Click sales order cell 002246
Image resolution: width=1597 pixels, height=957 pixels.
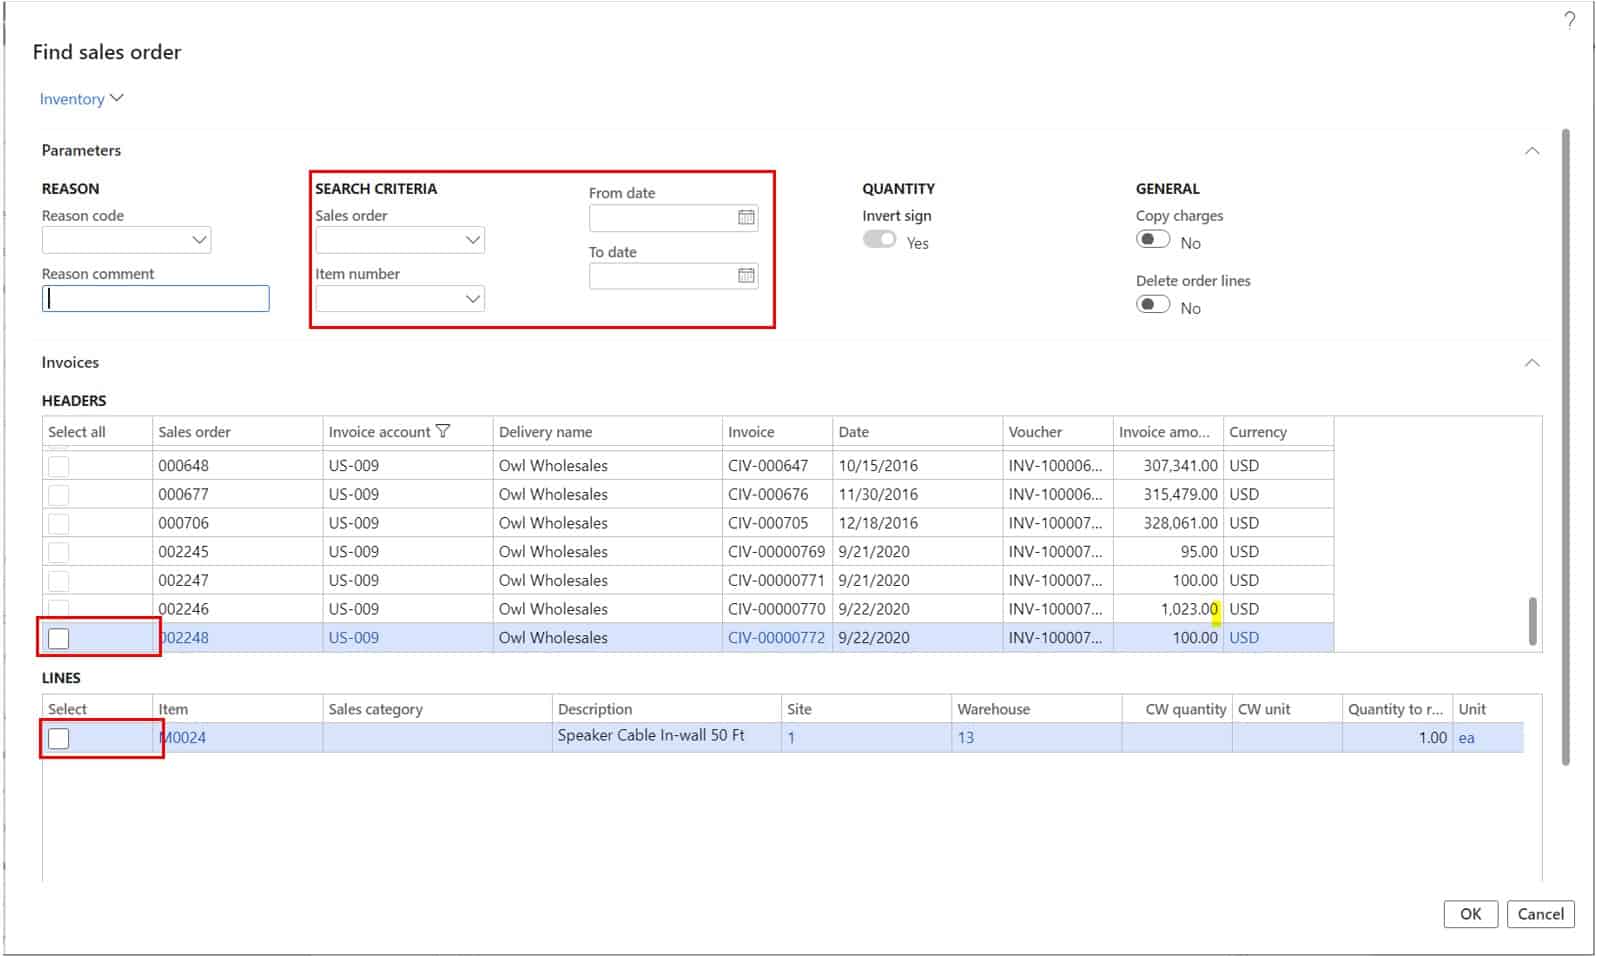coord(184,609)
